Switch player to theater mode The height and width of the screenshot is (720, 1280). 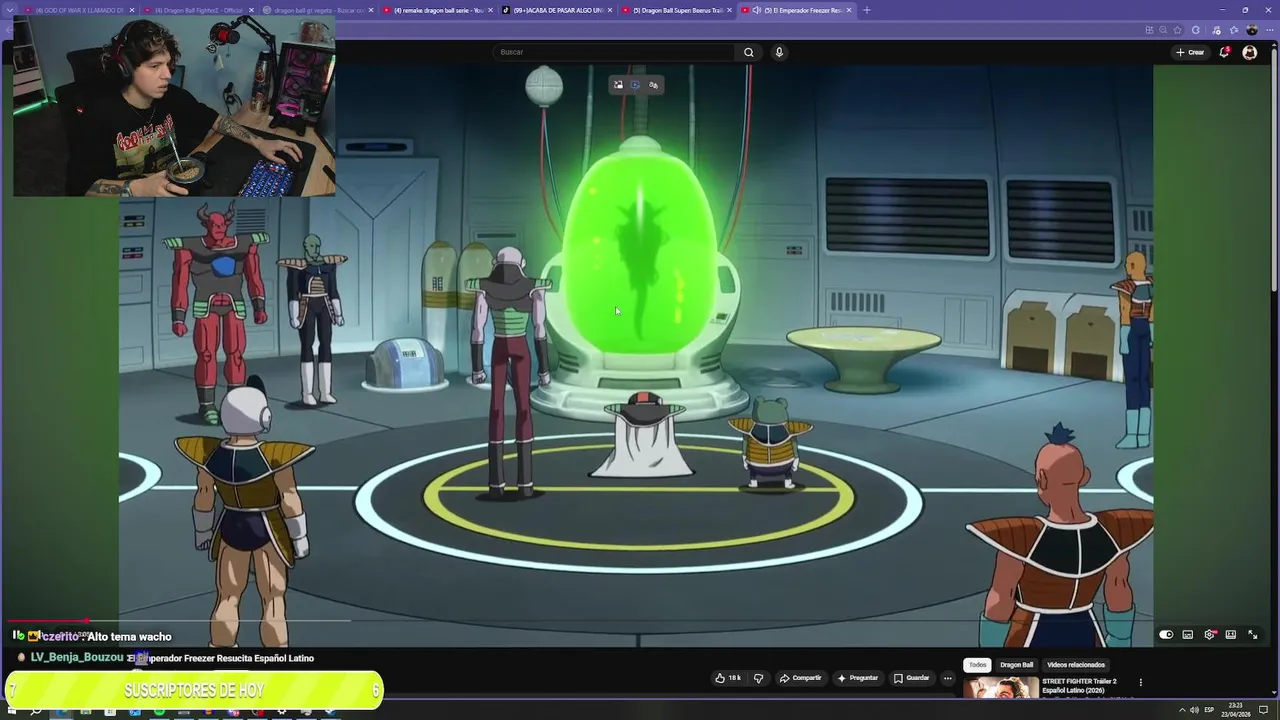[x=1231, y=635]
